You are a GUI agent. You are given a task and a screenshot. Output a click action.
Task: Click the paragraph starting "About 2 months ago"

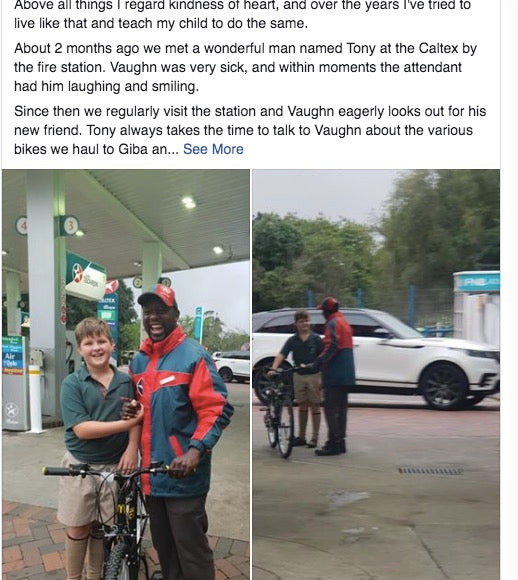point(245,67)
